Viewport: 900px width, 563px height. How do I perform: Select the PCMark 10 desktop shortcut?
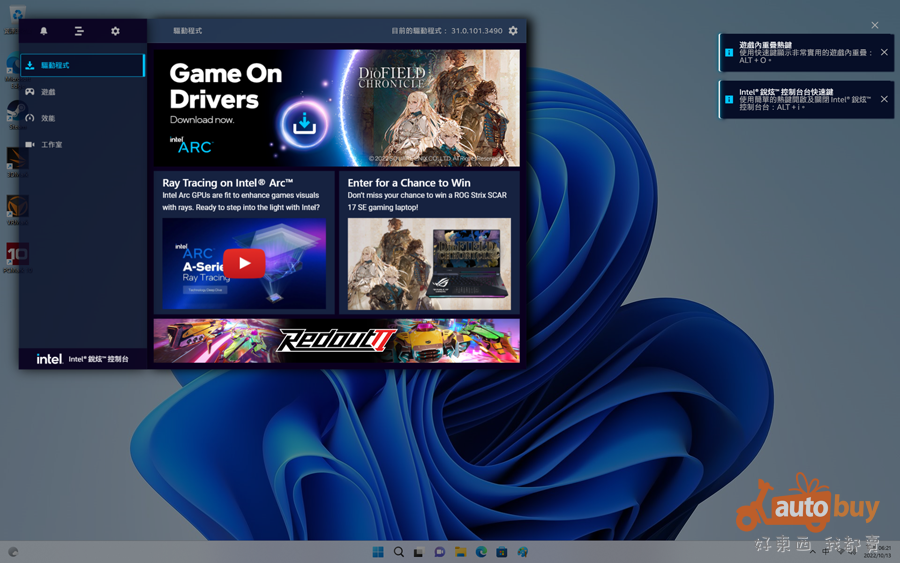[17, 258]
